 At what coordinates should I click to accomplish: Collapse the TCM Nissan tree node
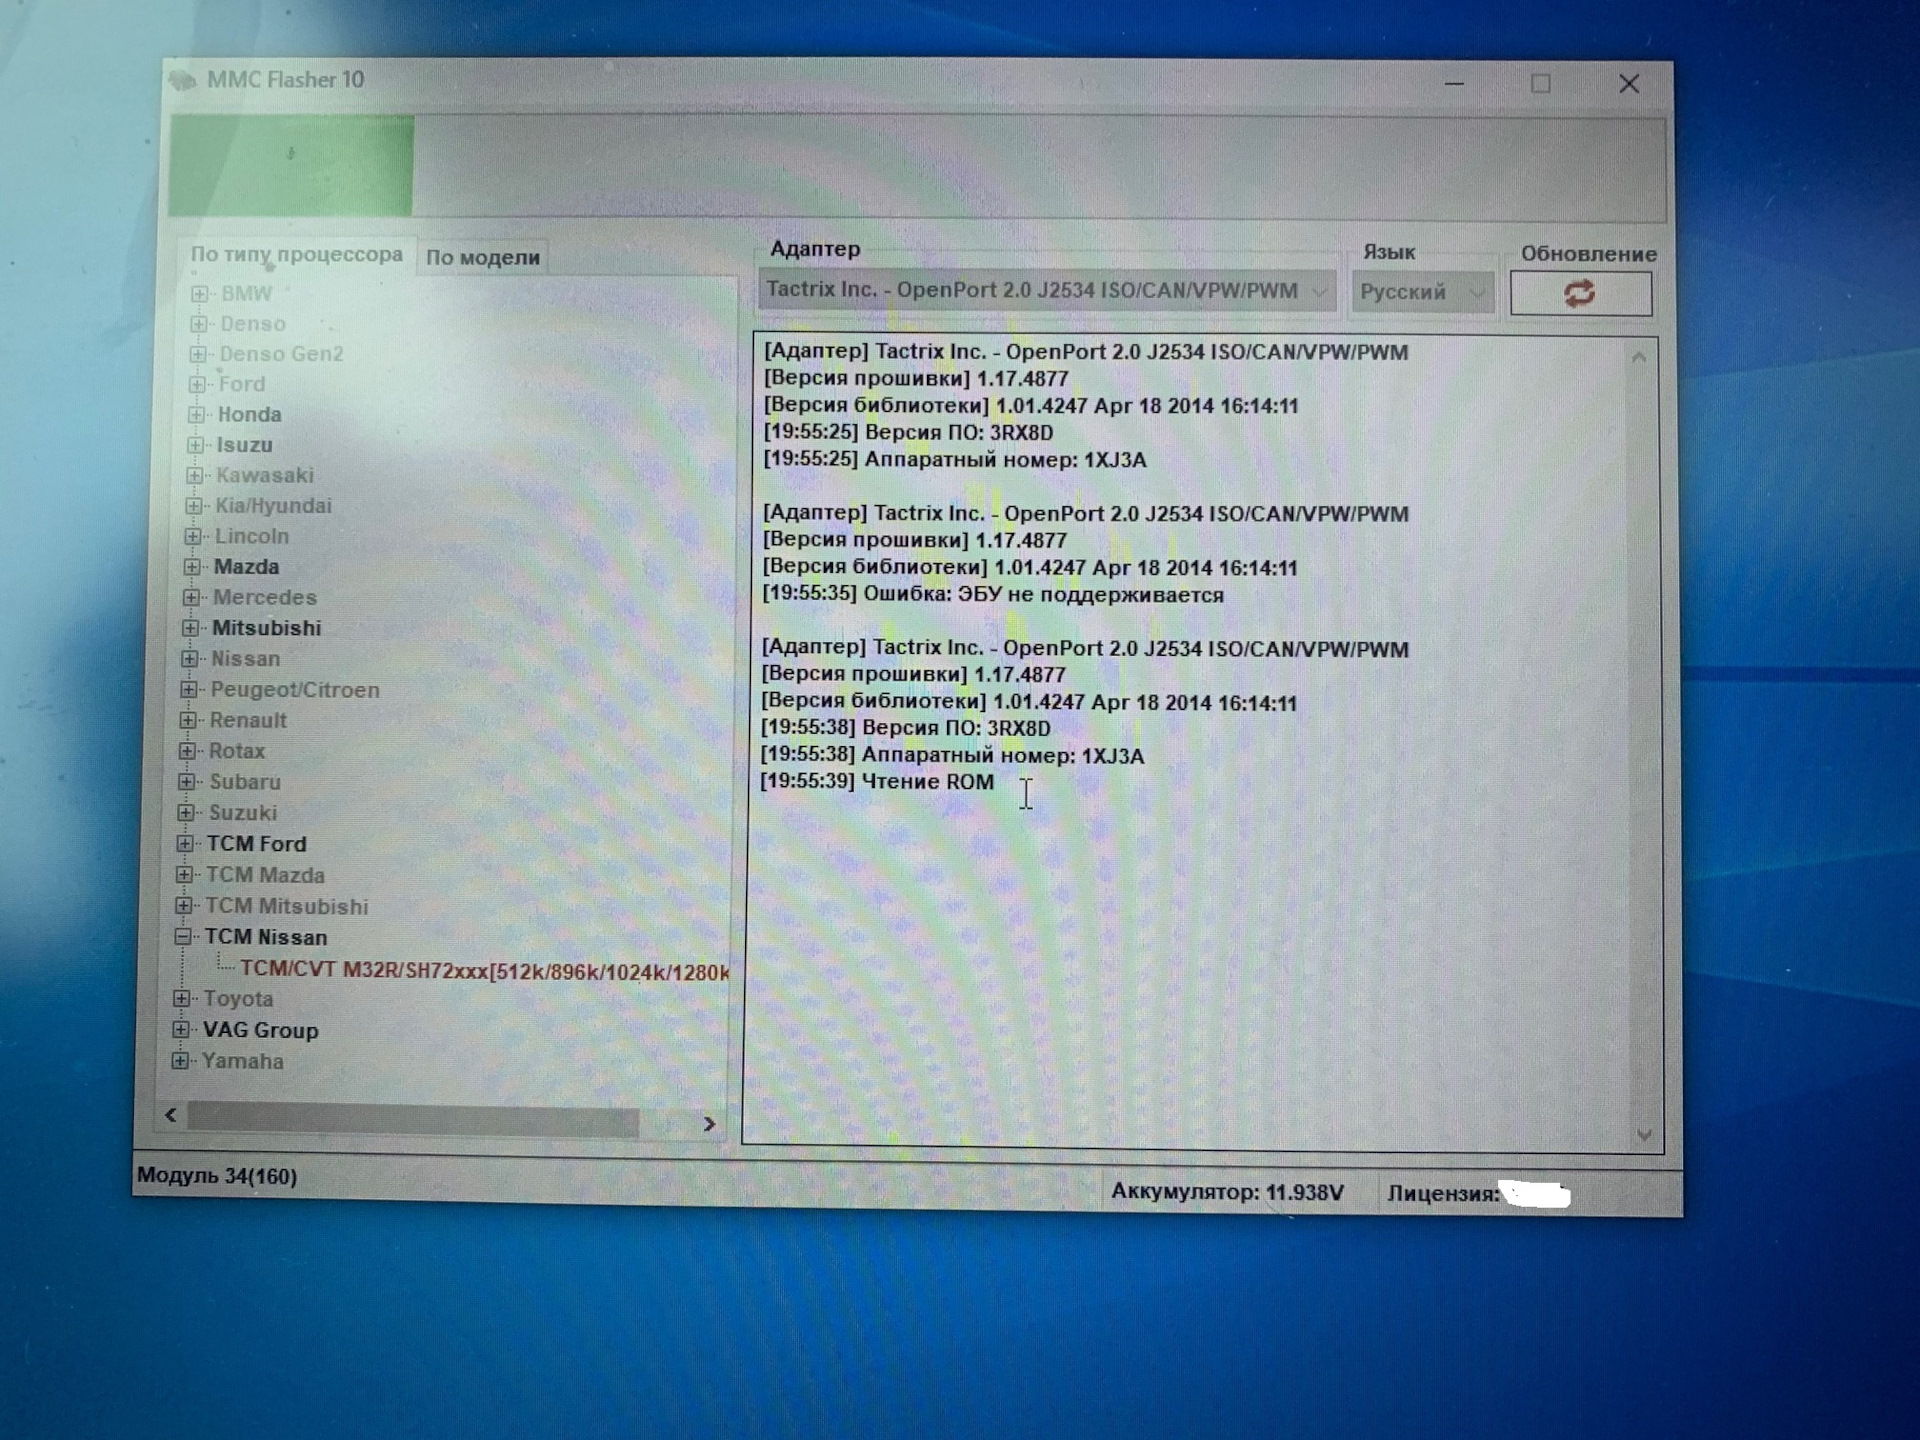pyautogui.click(x=183, y=937)
